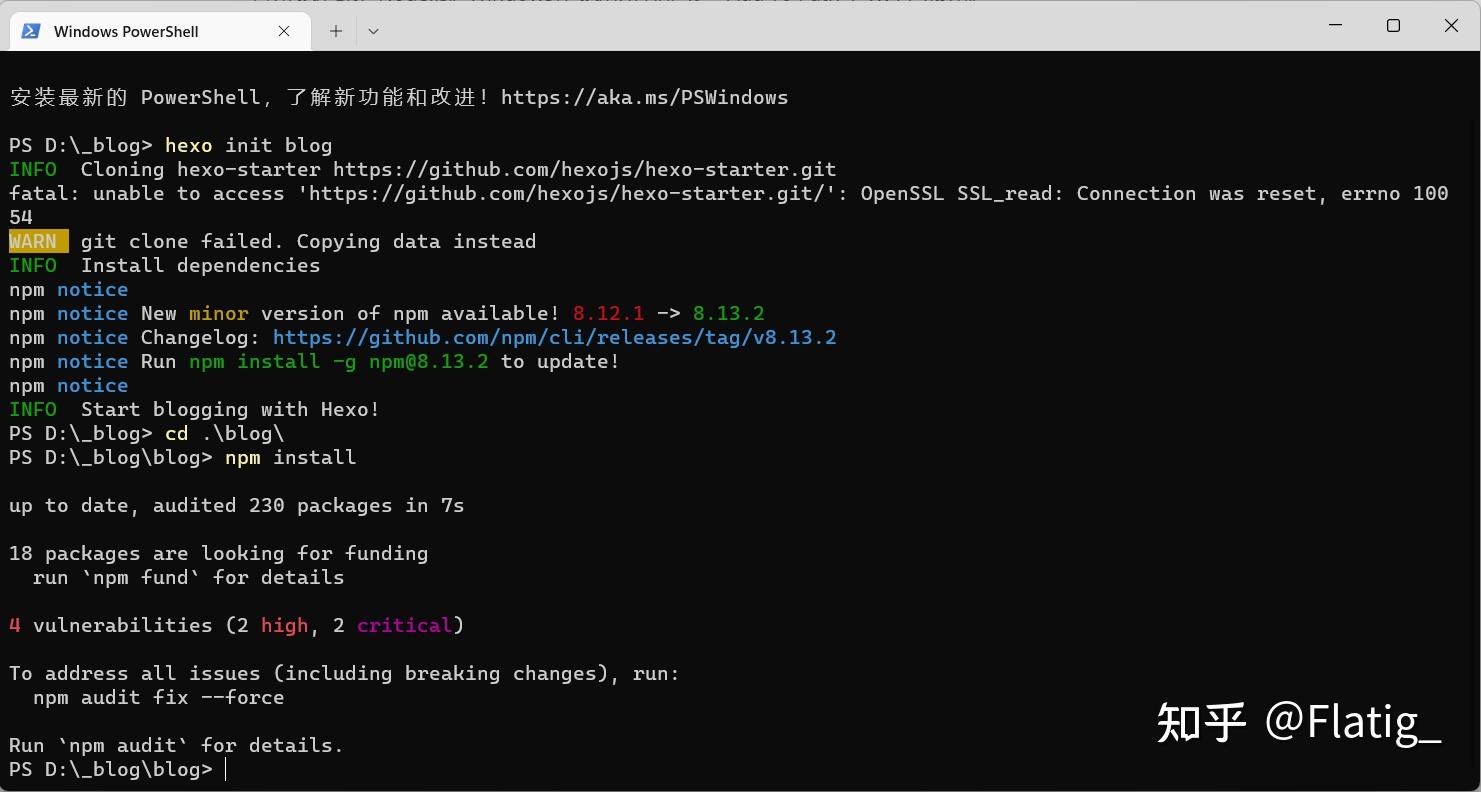Viewport: 1481px width, 792px height.
Task: Close the Windows PowerShell tab
Action: pyautogui.click(x=283, y=31)
